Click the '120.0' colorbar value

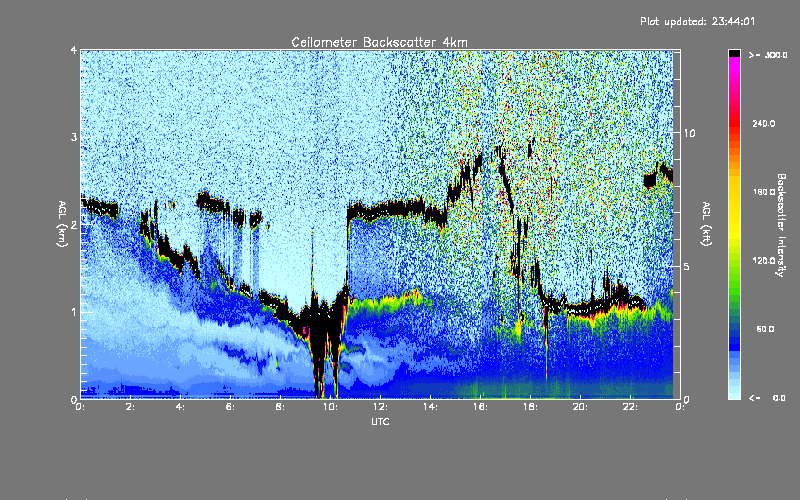coord(764,261)
